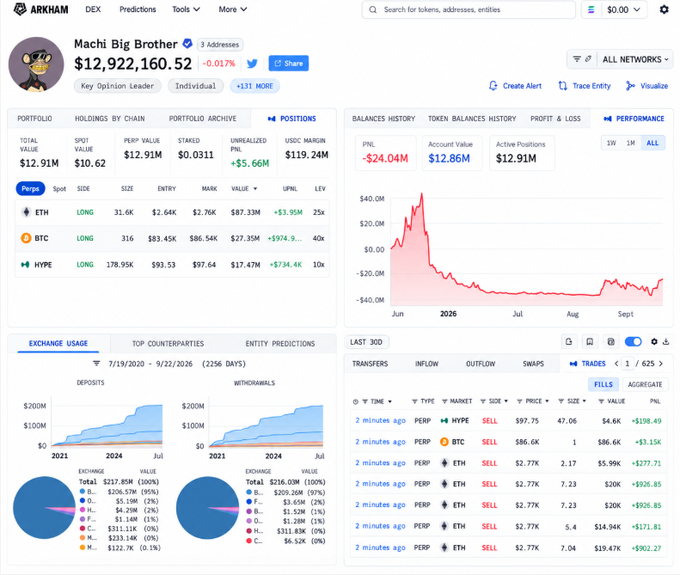Click the withdrawals pie chart
This screenshot has width=680, height=575.
click(x=207, y=508)
